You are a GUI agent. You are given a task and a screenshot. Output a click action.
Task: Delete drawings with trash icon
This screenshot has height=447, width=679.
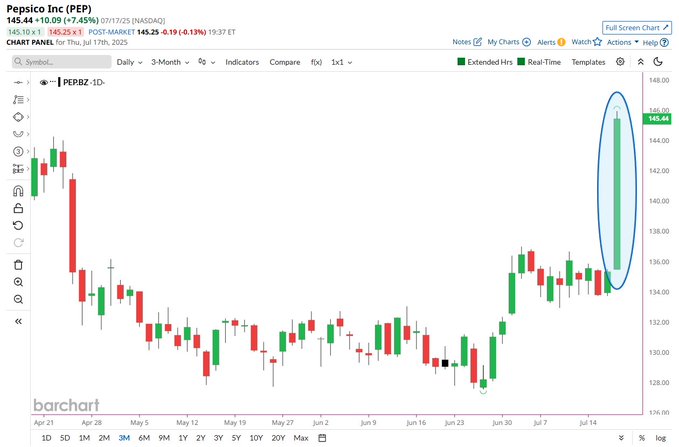tap(18, 265)
